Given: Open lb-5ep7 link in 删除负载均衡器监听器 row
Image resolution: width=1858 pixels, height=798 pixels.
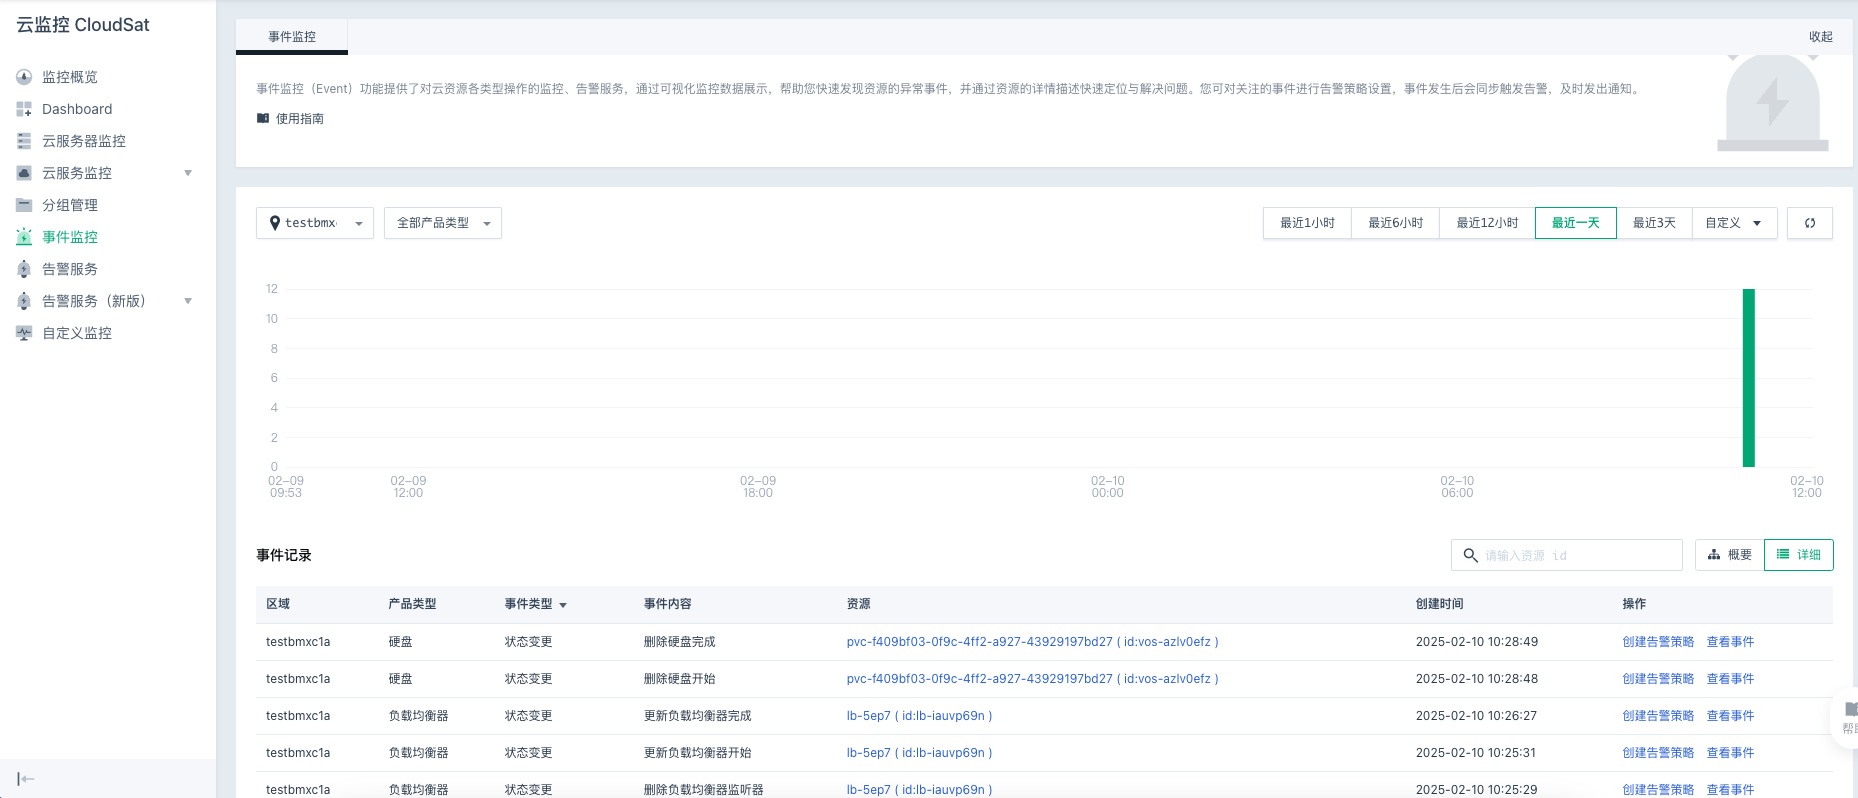Looking at the screenshot, I should (x=919, y=790).
